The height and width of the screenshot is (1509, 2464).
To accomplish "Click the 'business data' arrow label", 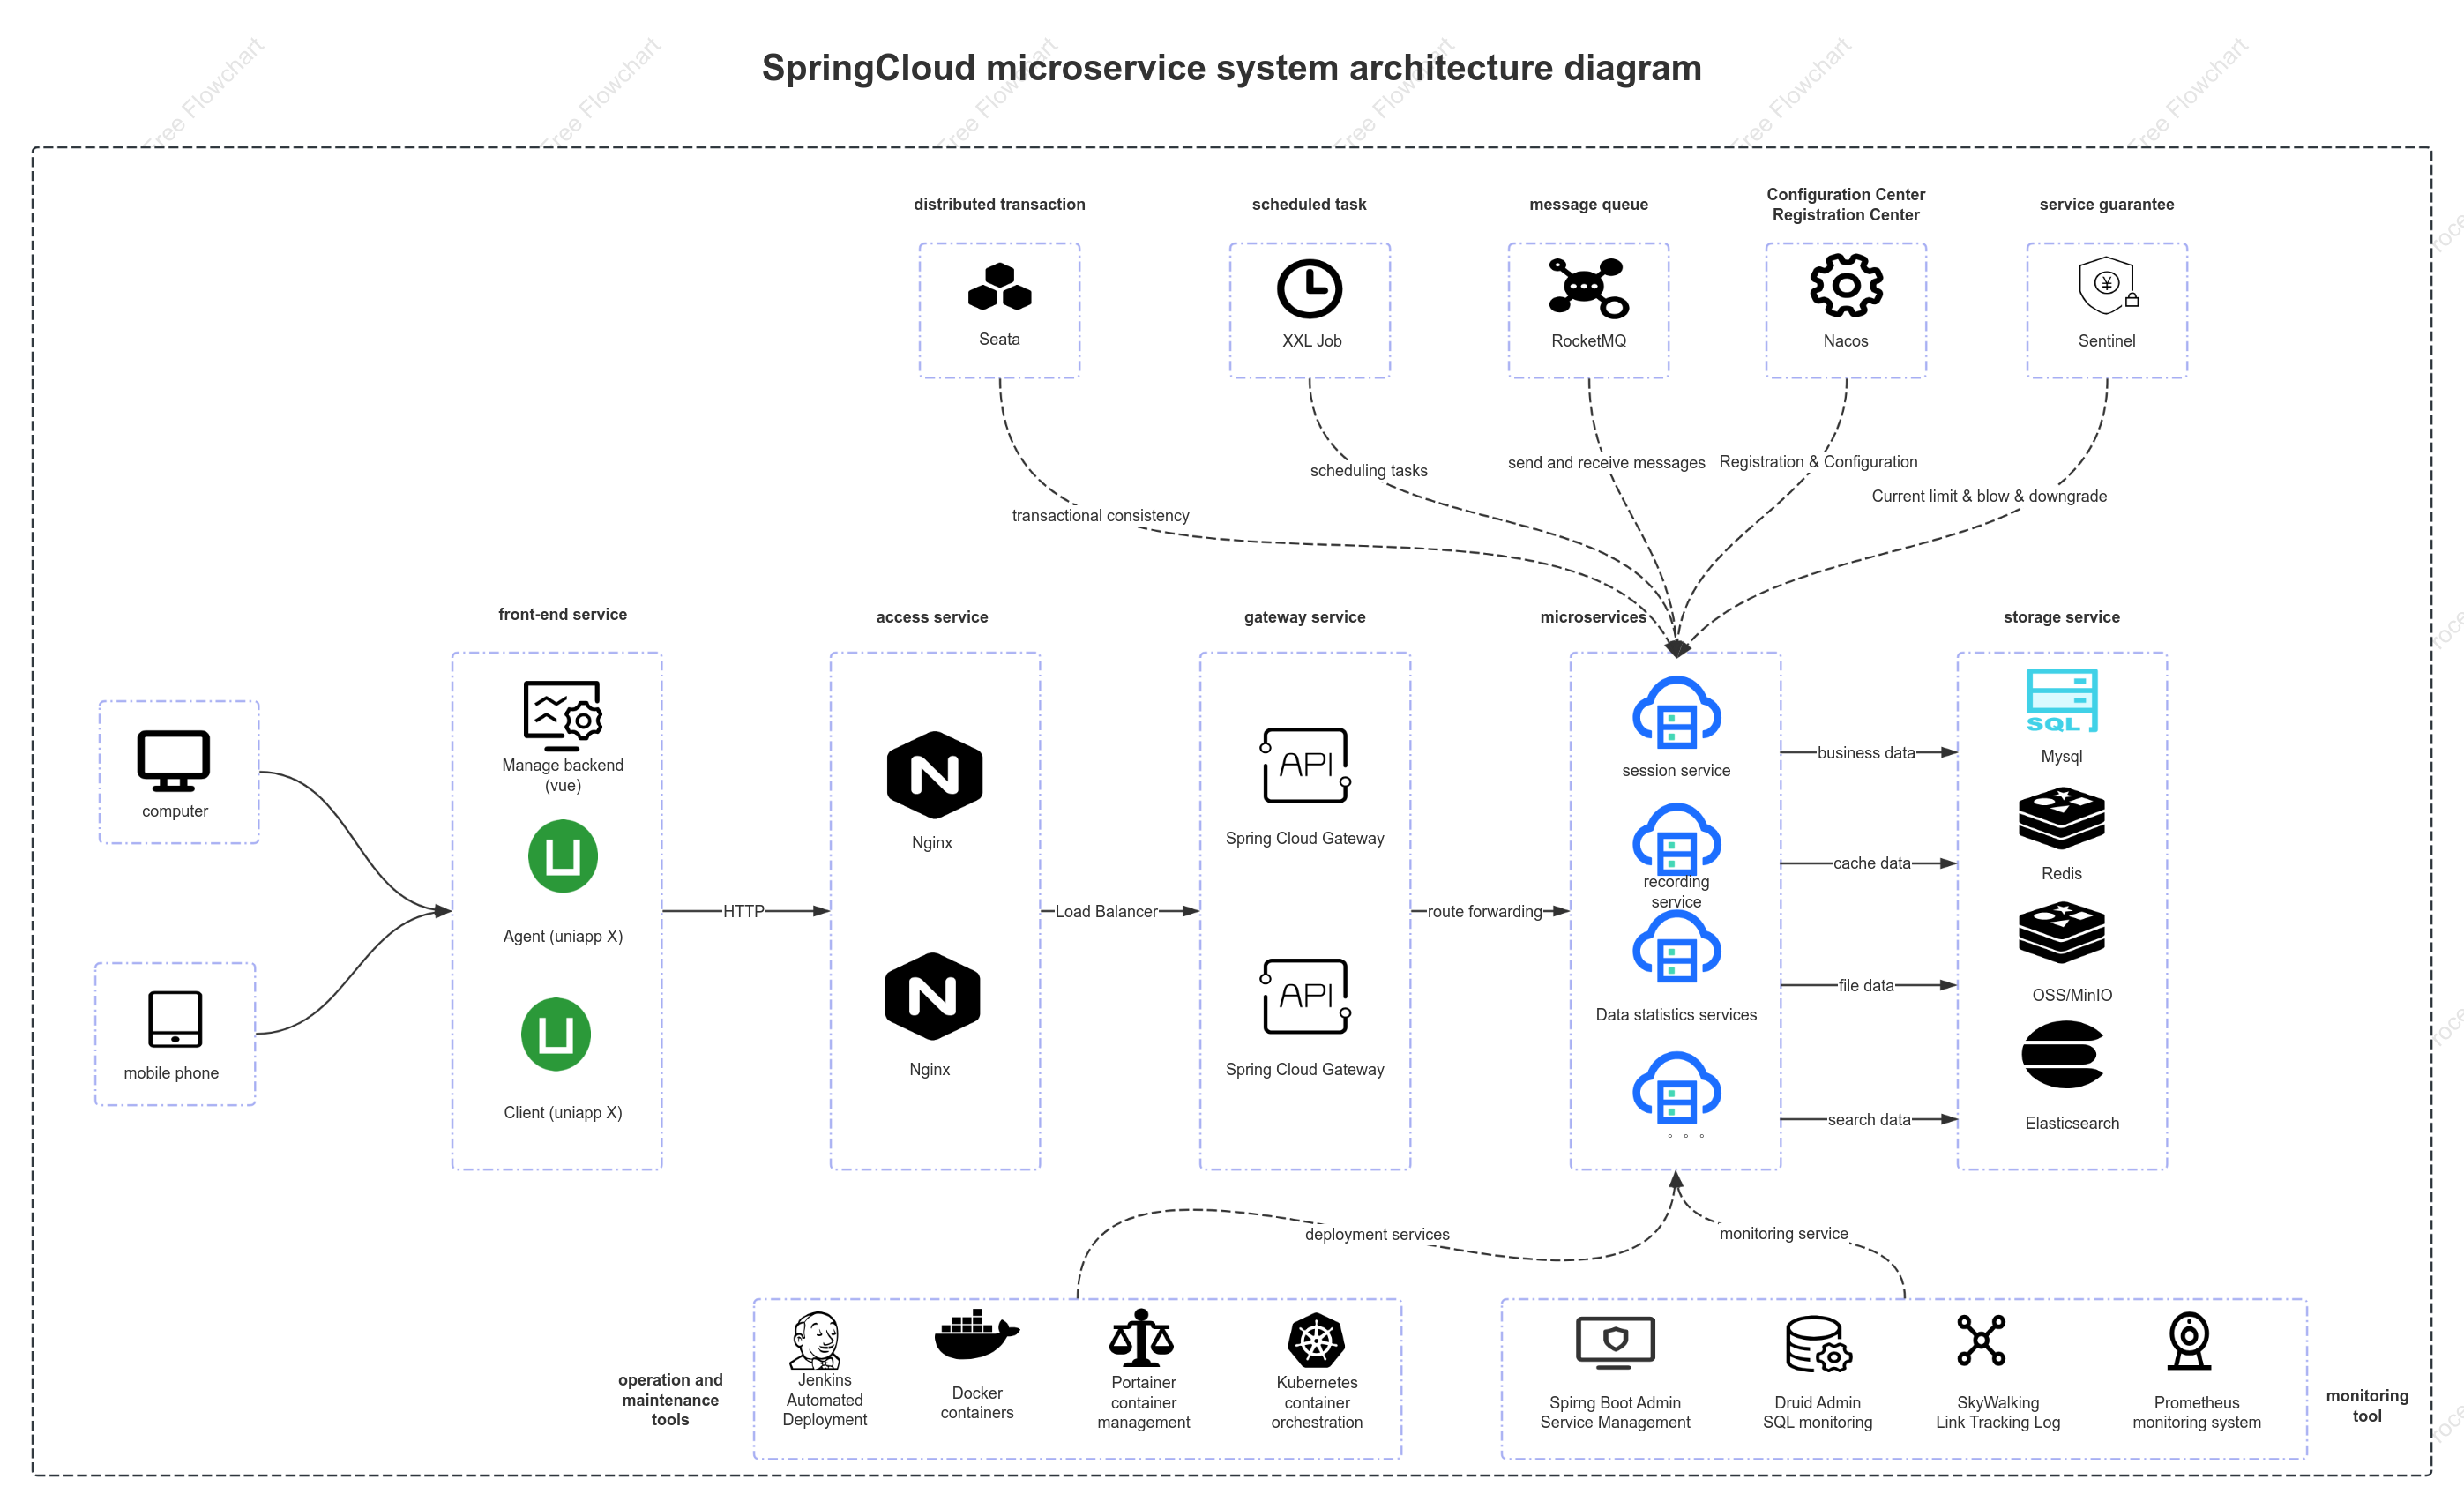I will point(1866,752).
